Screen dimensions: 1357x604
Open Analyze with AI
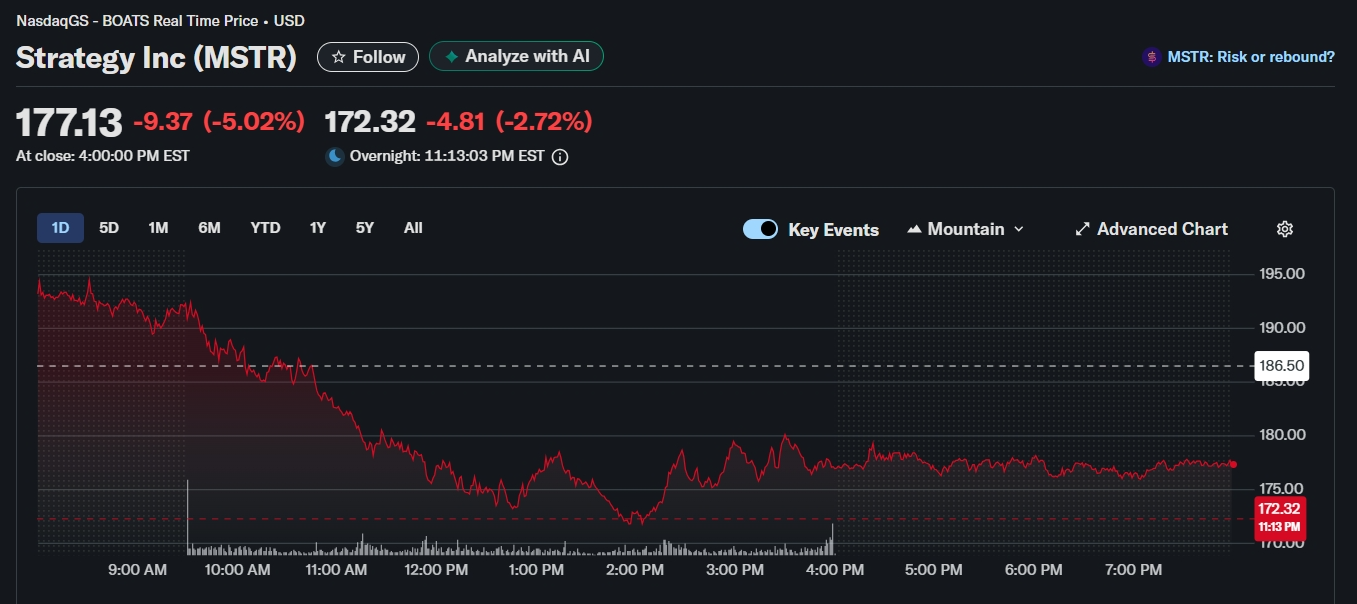tap(516, 57)
